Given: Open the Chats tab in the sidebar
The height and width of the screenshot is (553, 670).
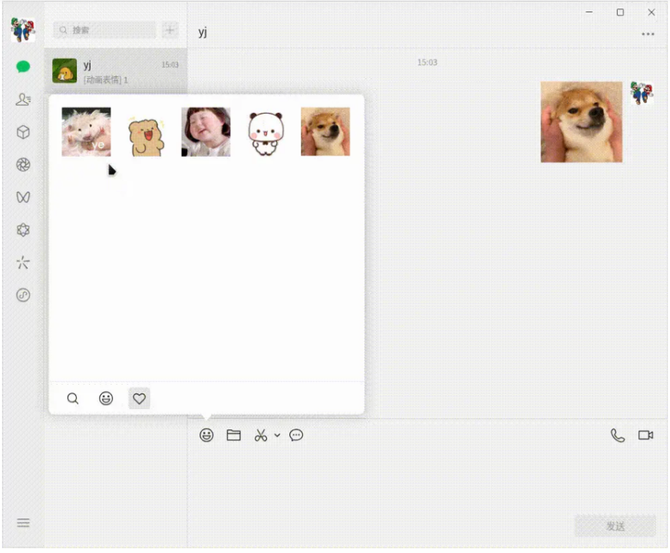Looking at the screenshot, I should 23,67.
